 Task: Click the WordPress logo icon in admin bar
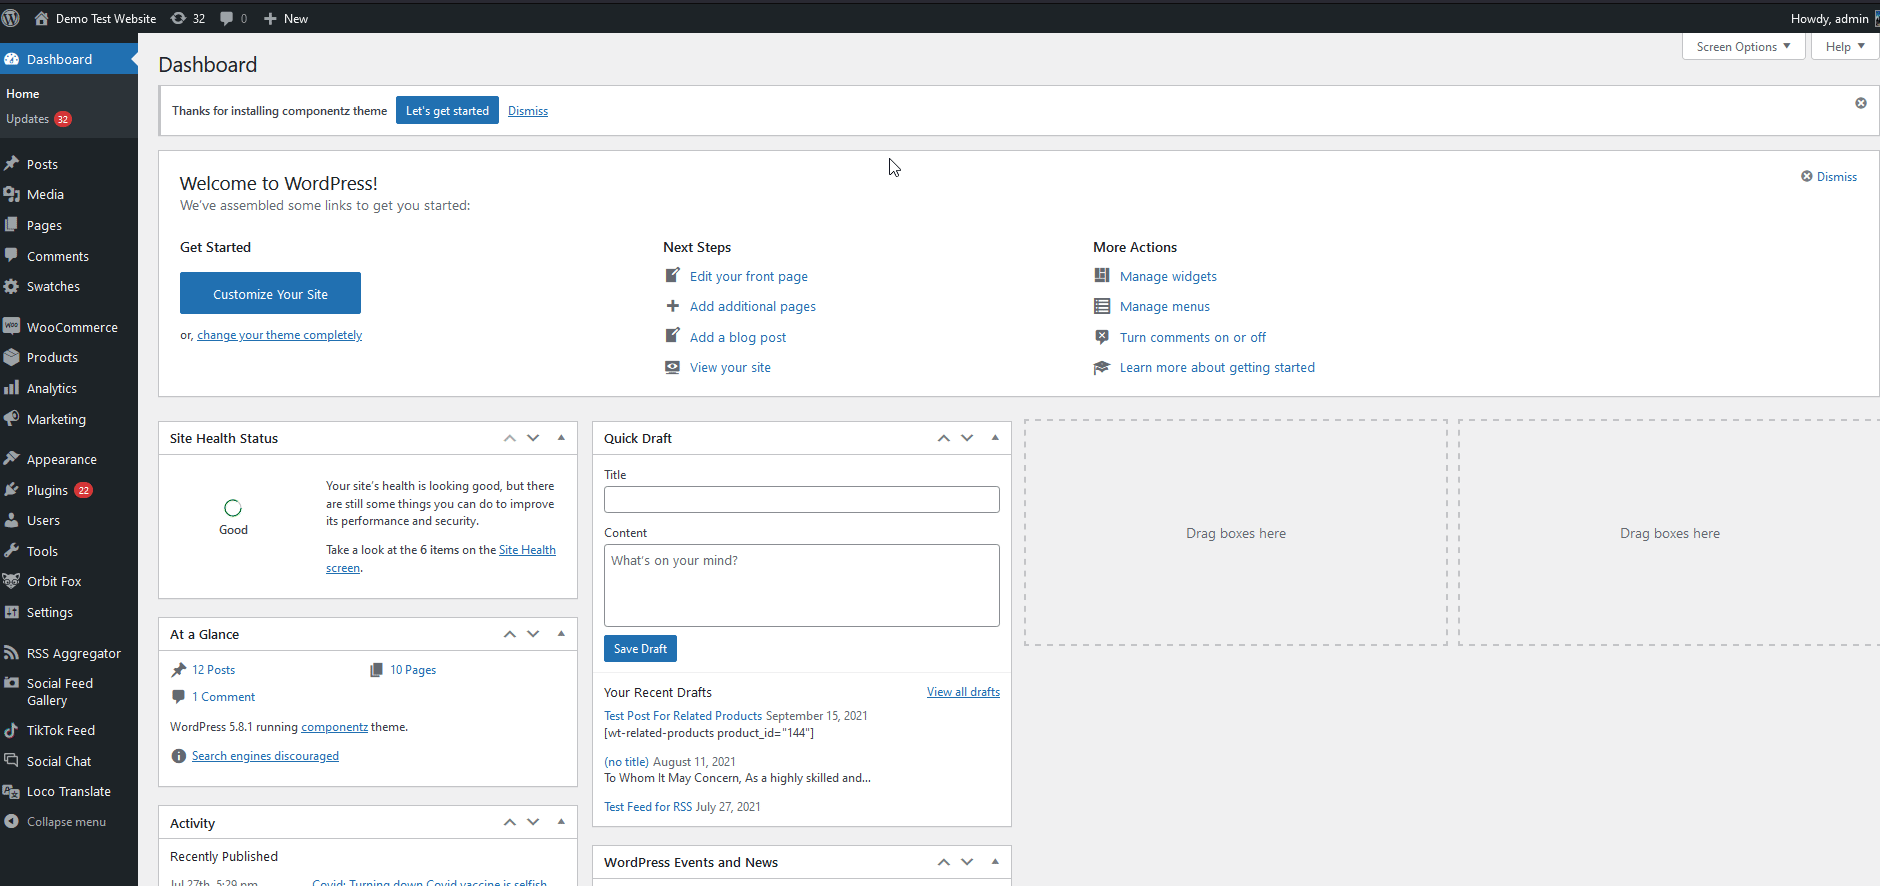(x=11, y=18)
